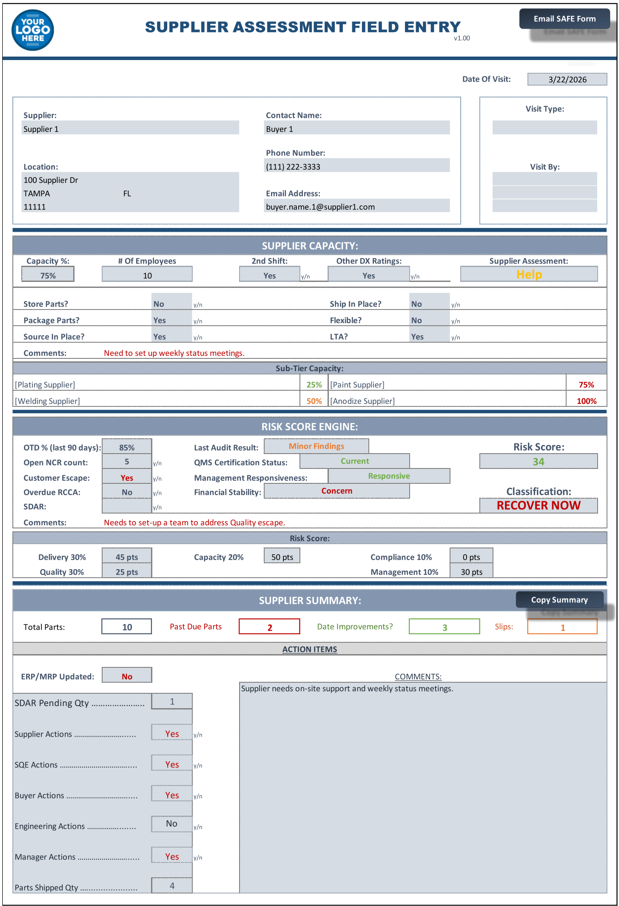Click the Parts Shipped Qty field
This screenshot has height=906, width=619.
[x=172, y=885]
